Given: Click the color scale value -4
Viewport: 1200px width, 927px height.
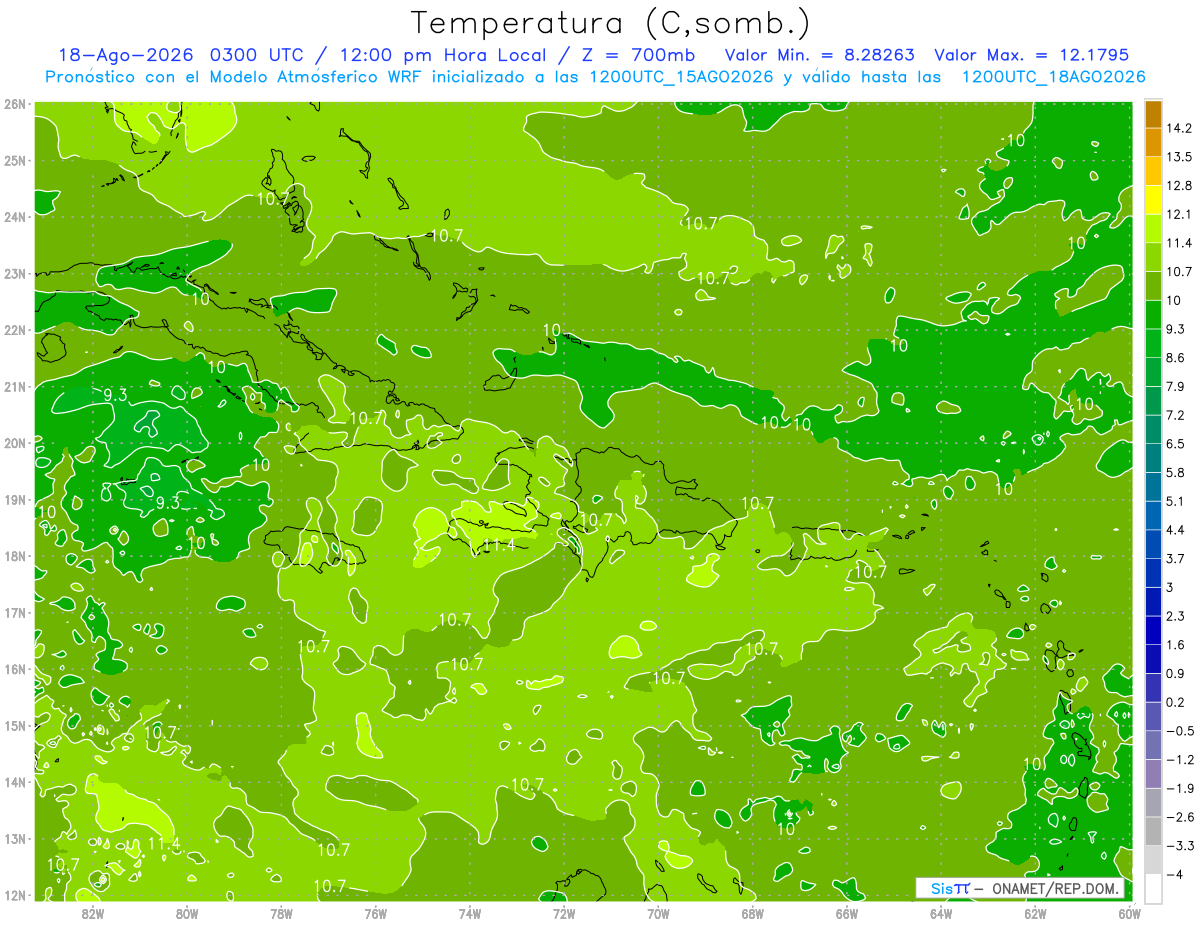Looking at the screenshot, I should pos(1175,874).
